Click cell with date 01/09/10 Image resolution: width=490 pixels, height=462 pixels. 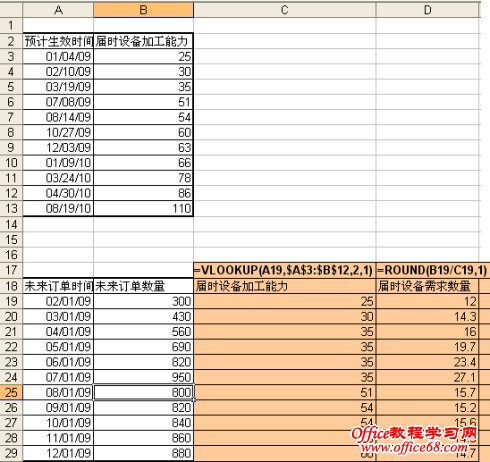(x=58, y=163)
